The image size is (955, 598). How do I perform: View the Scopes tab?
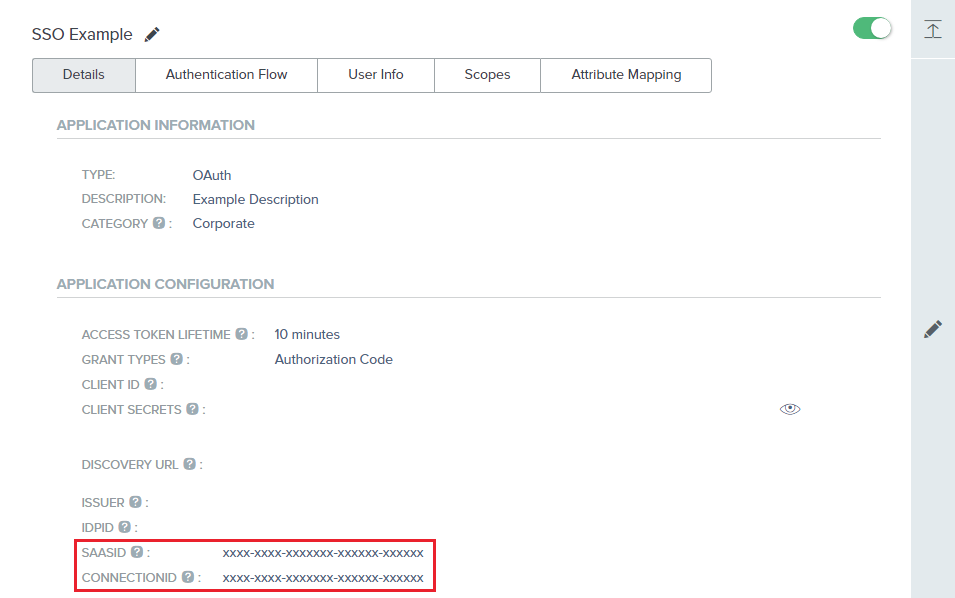coord(487,74)
